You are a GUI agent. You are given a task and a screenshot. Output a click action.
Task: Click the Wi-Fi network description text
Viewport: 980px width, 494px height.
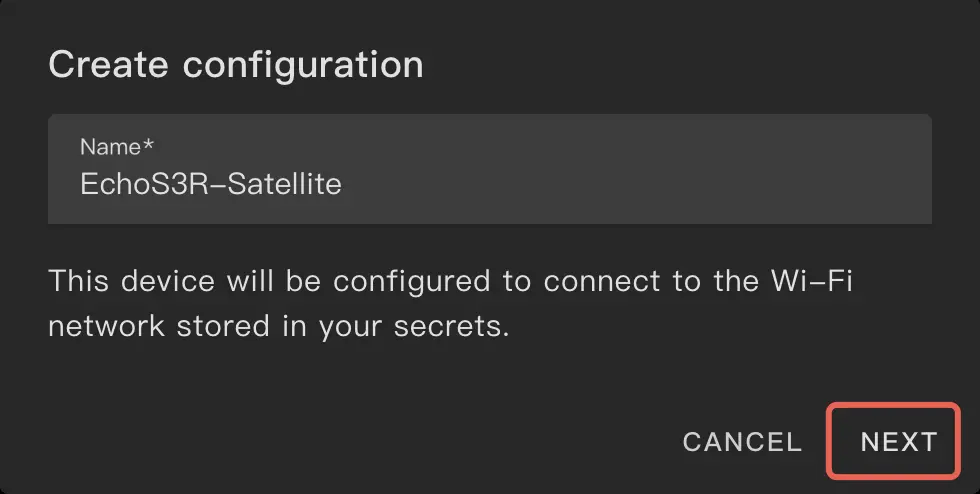point(450,304)
